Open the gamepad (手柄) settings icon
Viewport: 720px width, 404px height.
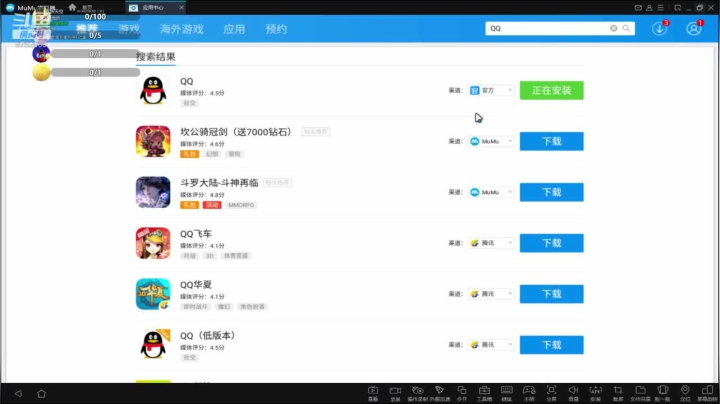tap(529, 393)
